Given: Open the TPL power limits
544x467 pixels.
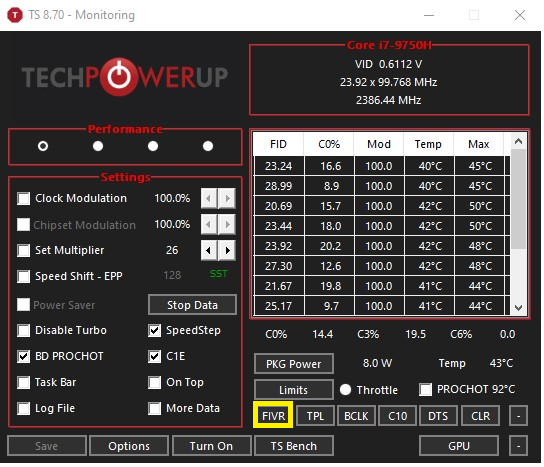Looking at the screenshot, I should (x=315, y=416).
